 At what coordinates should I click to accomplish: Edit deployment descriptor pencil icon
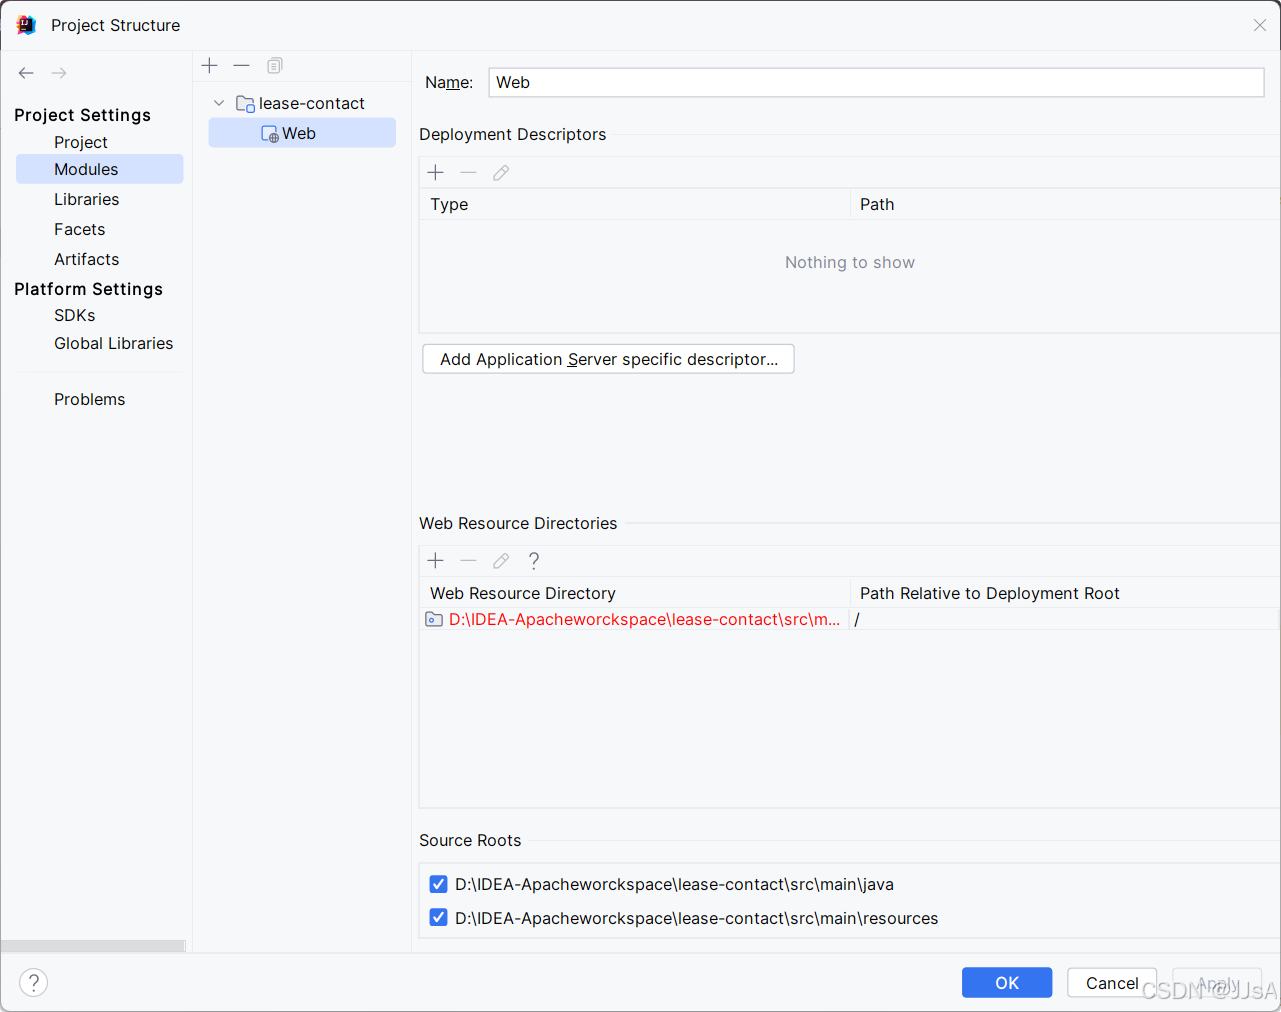[501, 173]
